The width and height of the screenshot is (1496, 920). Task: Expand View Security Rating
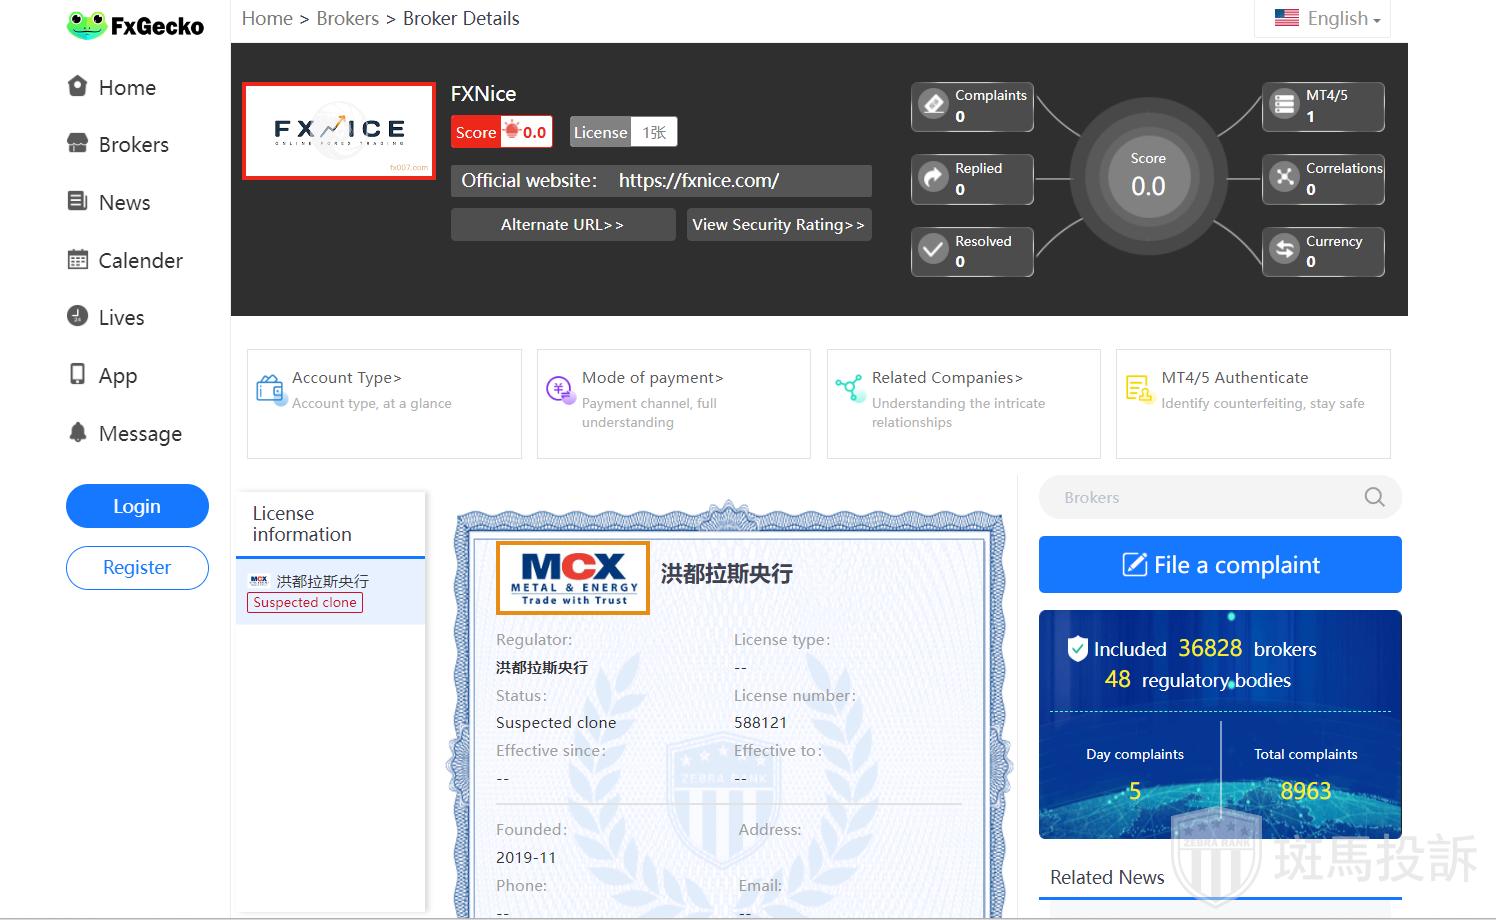point(778,225)
